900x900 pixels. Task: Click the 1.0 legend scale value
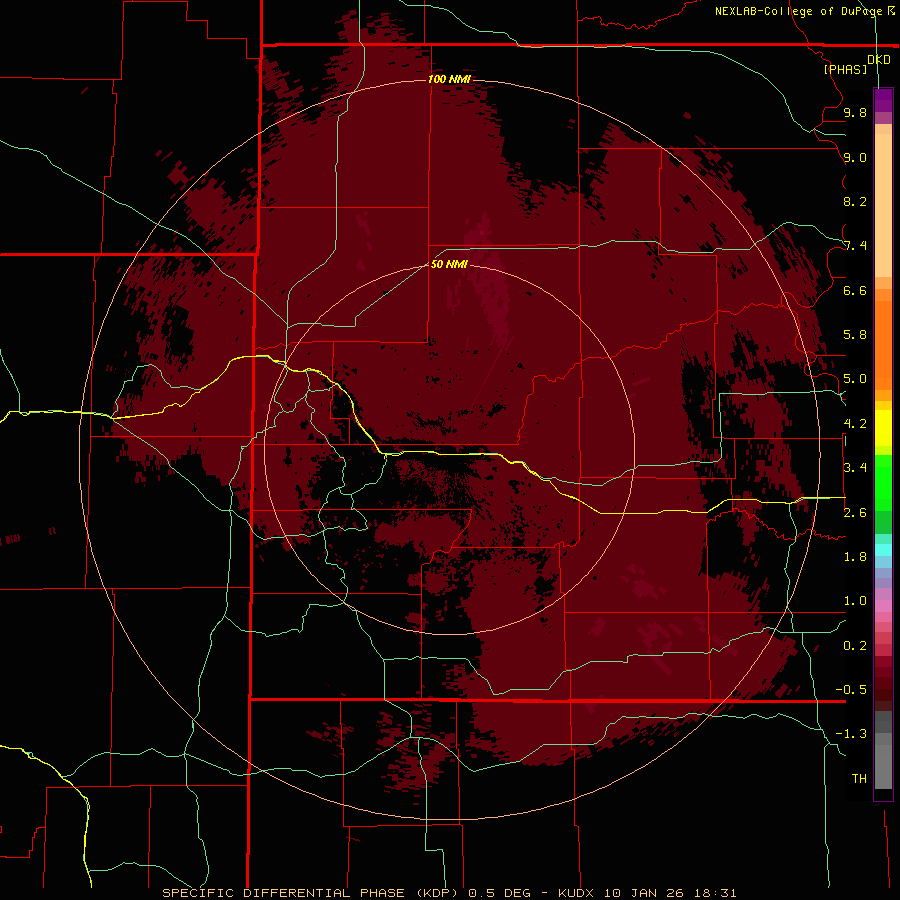(855, 601)
